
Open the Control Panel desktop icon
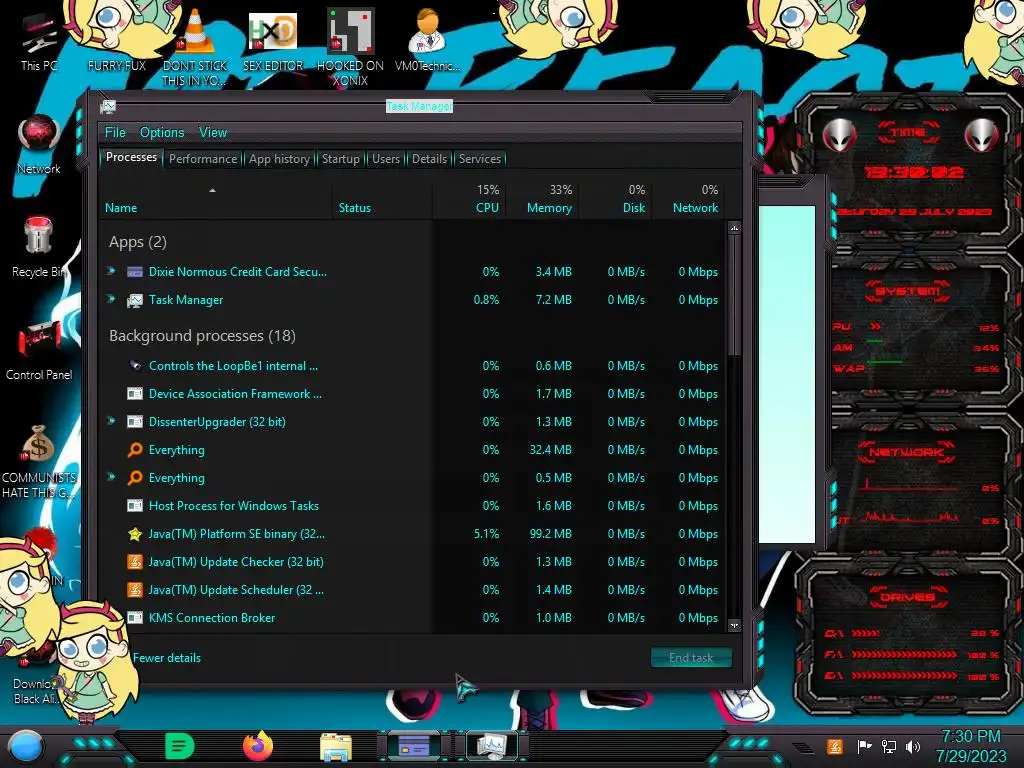[x=39, y=350]
